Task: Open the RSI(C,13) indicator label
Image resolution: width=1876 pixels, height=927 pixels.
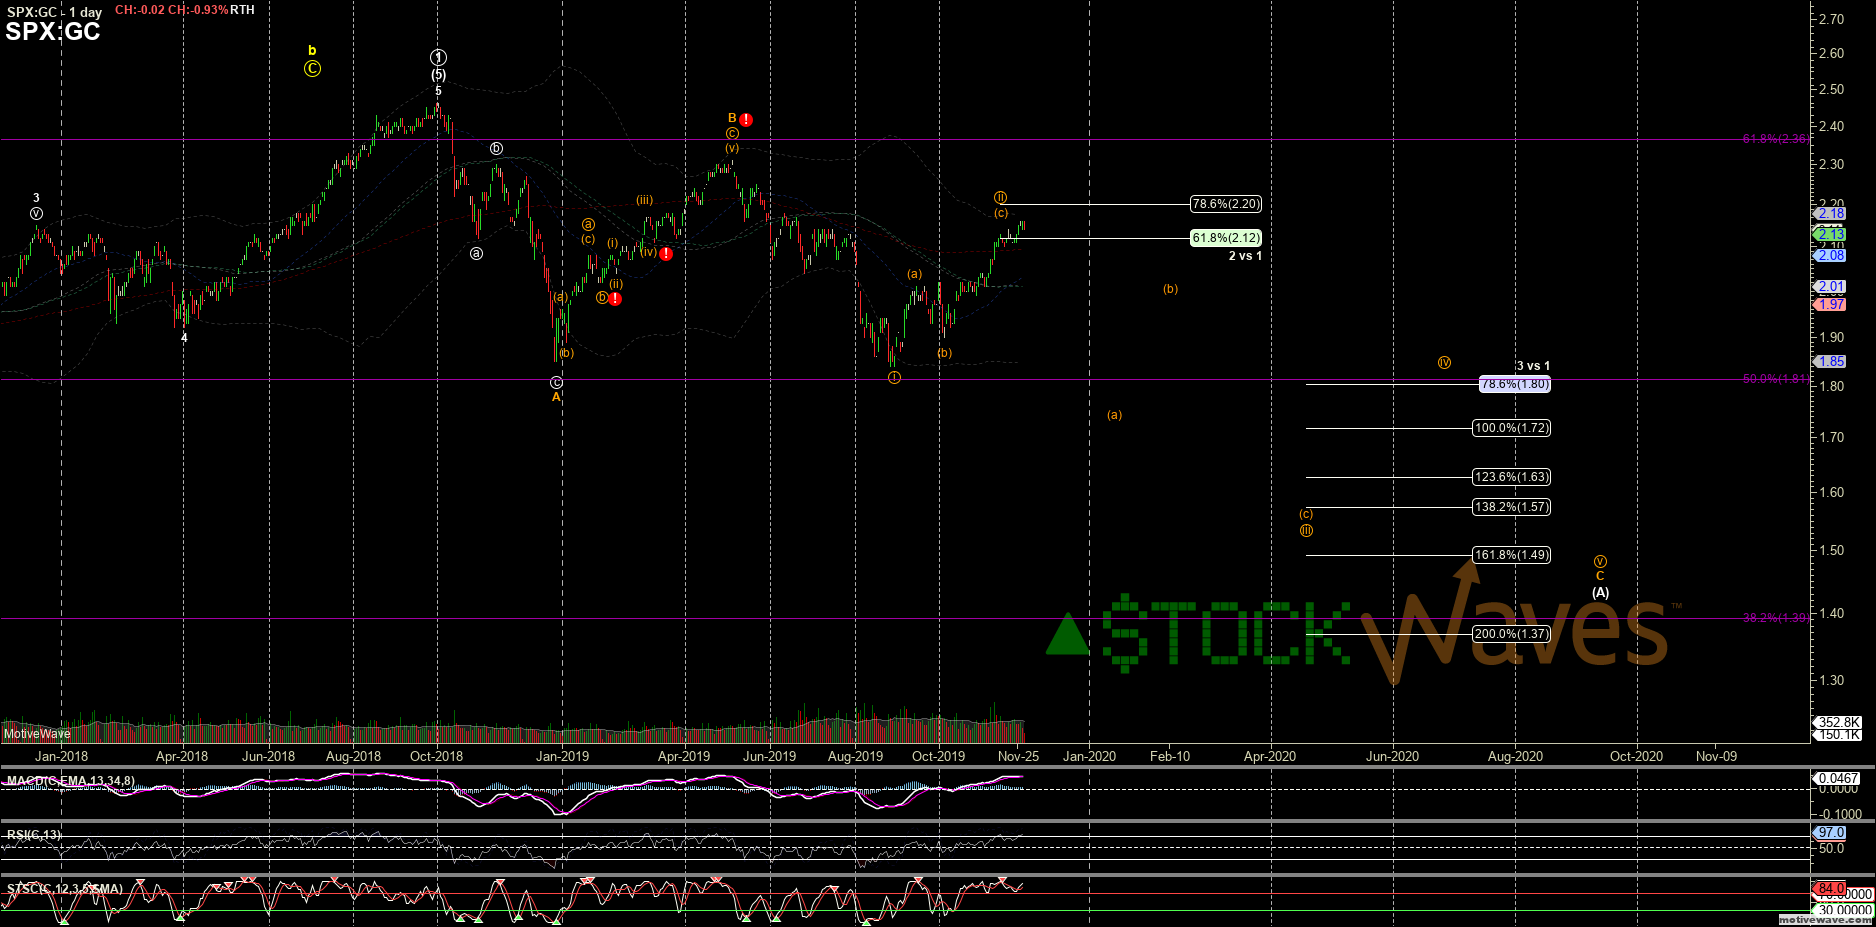Action: coord(34,835)
